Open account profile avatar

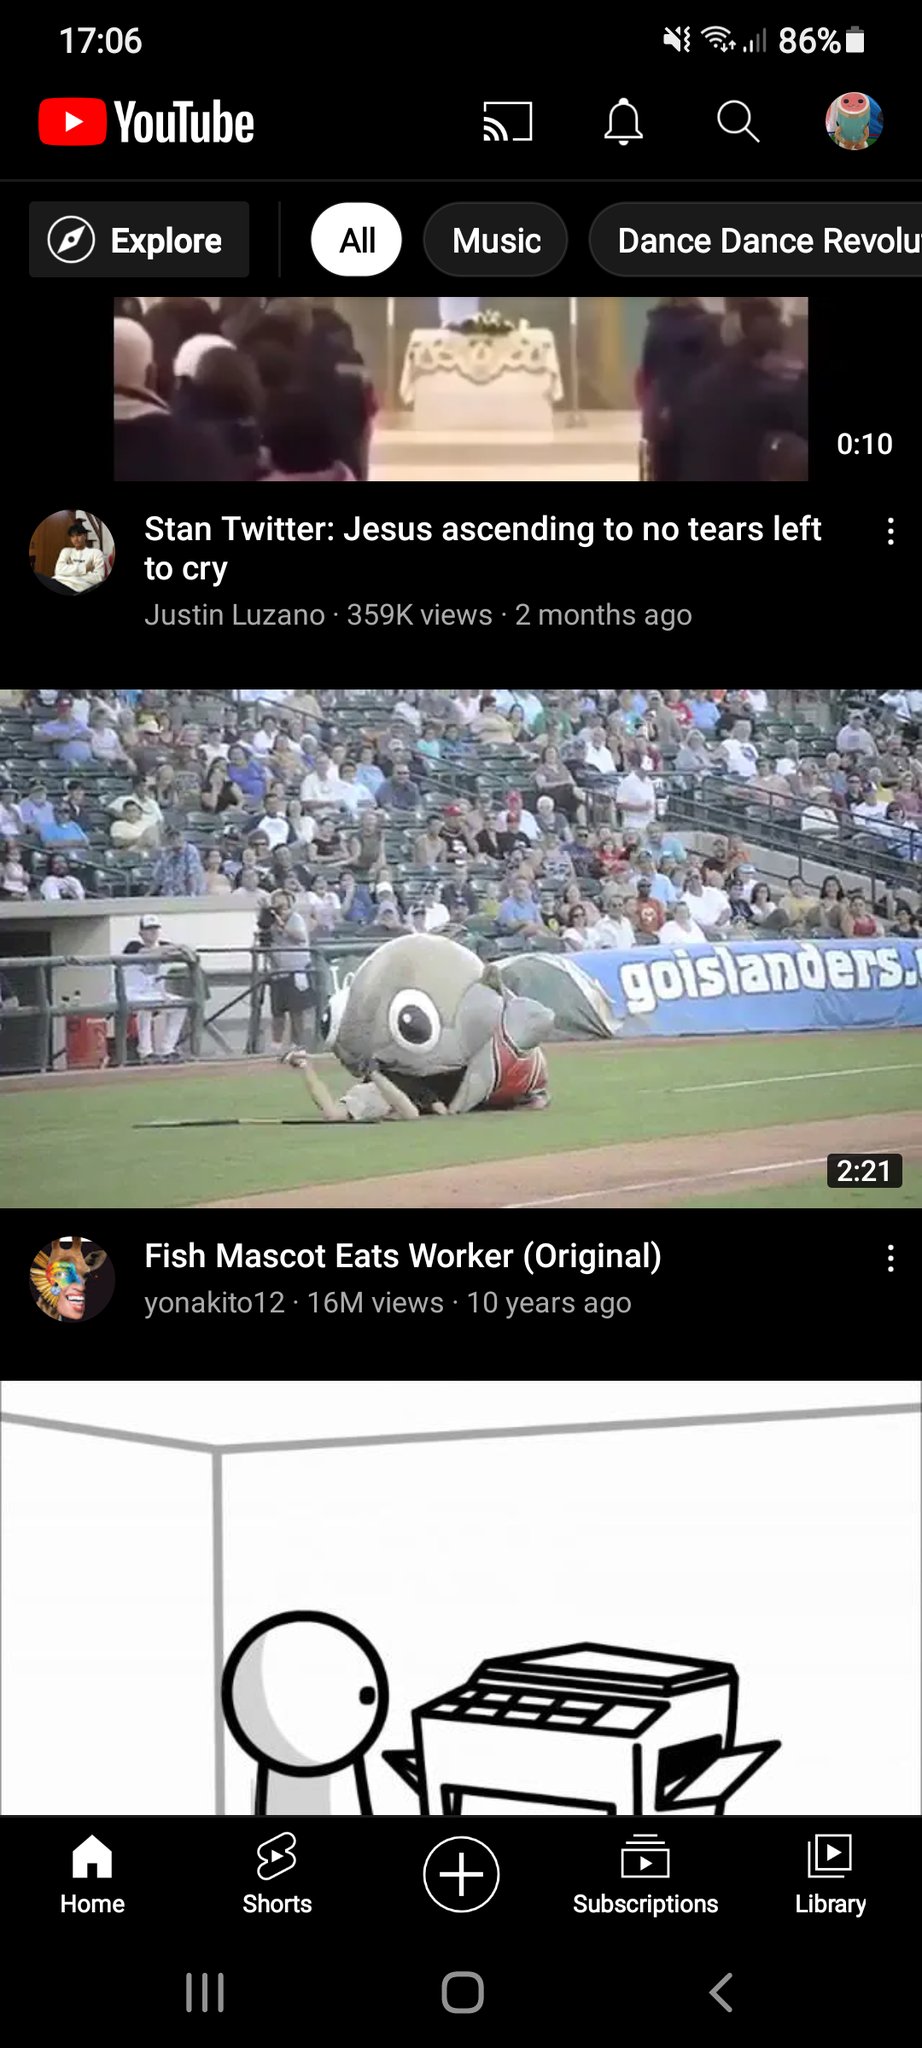tap(853, 122)
